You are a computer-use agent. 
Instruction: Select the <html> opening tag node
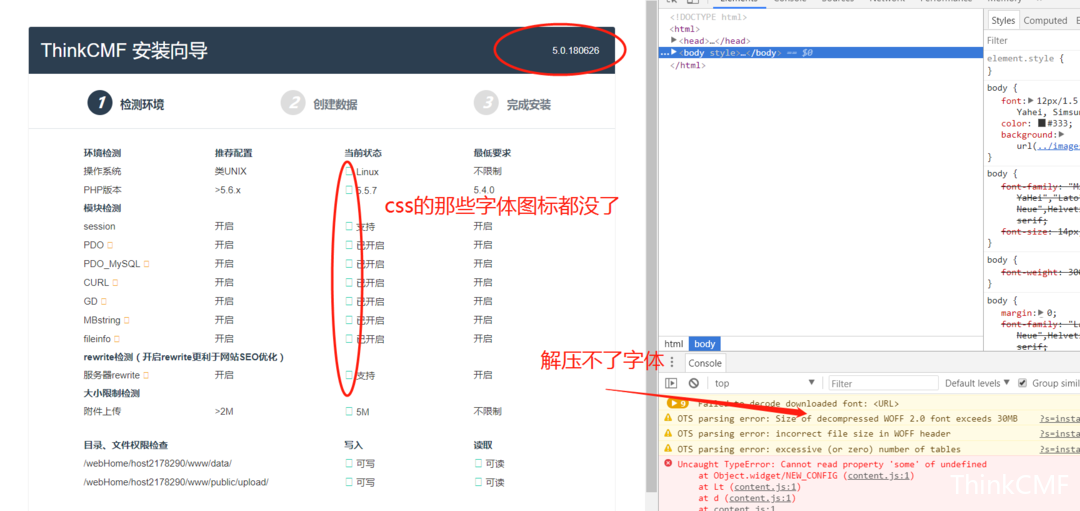(685, 29)
